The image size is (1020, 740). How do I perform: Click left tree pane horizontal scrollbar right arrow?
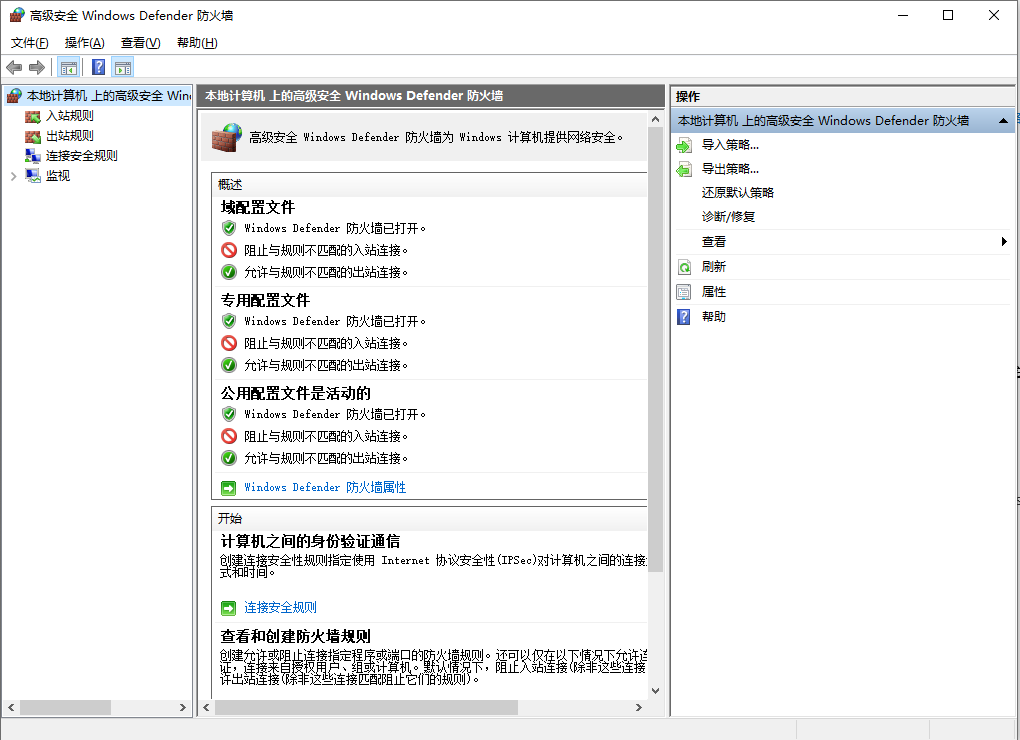[x=183, y=707]
